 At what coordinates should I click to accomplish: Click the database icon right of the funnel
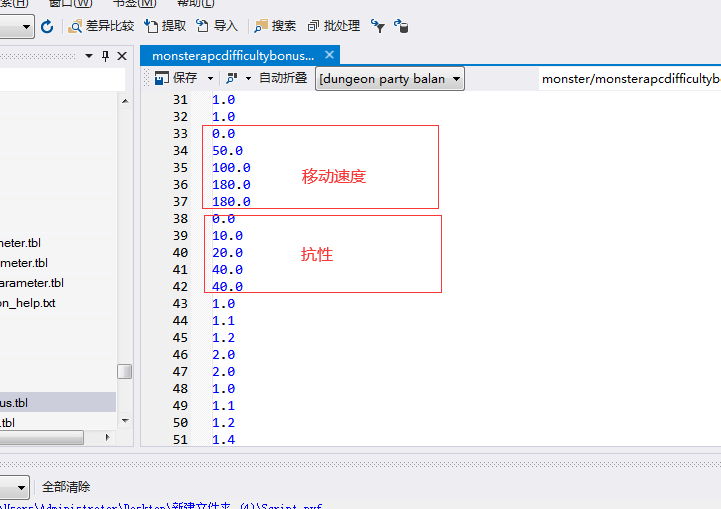tap(401, 26)
